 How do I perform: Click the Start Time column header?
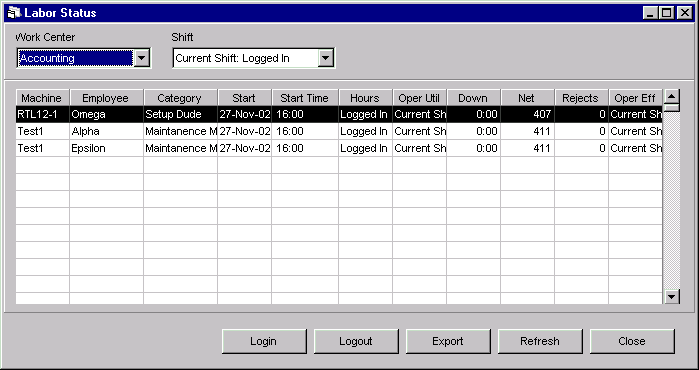(x=305, y=98)
